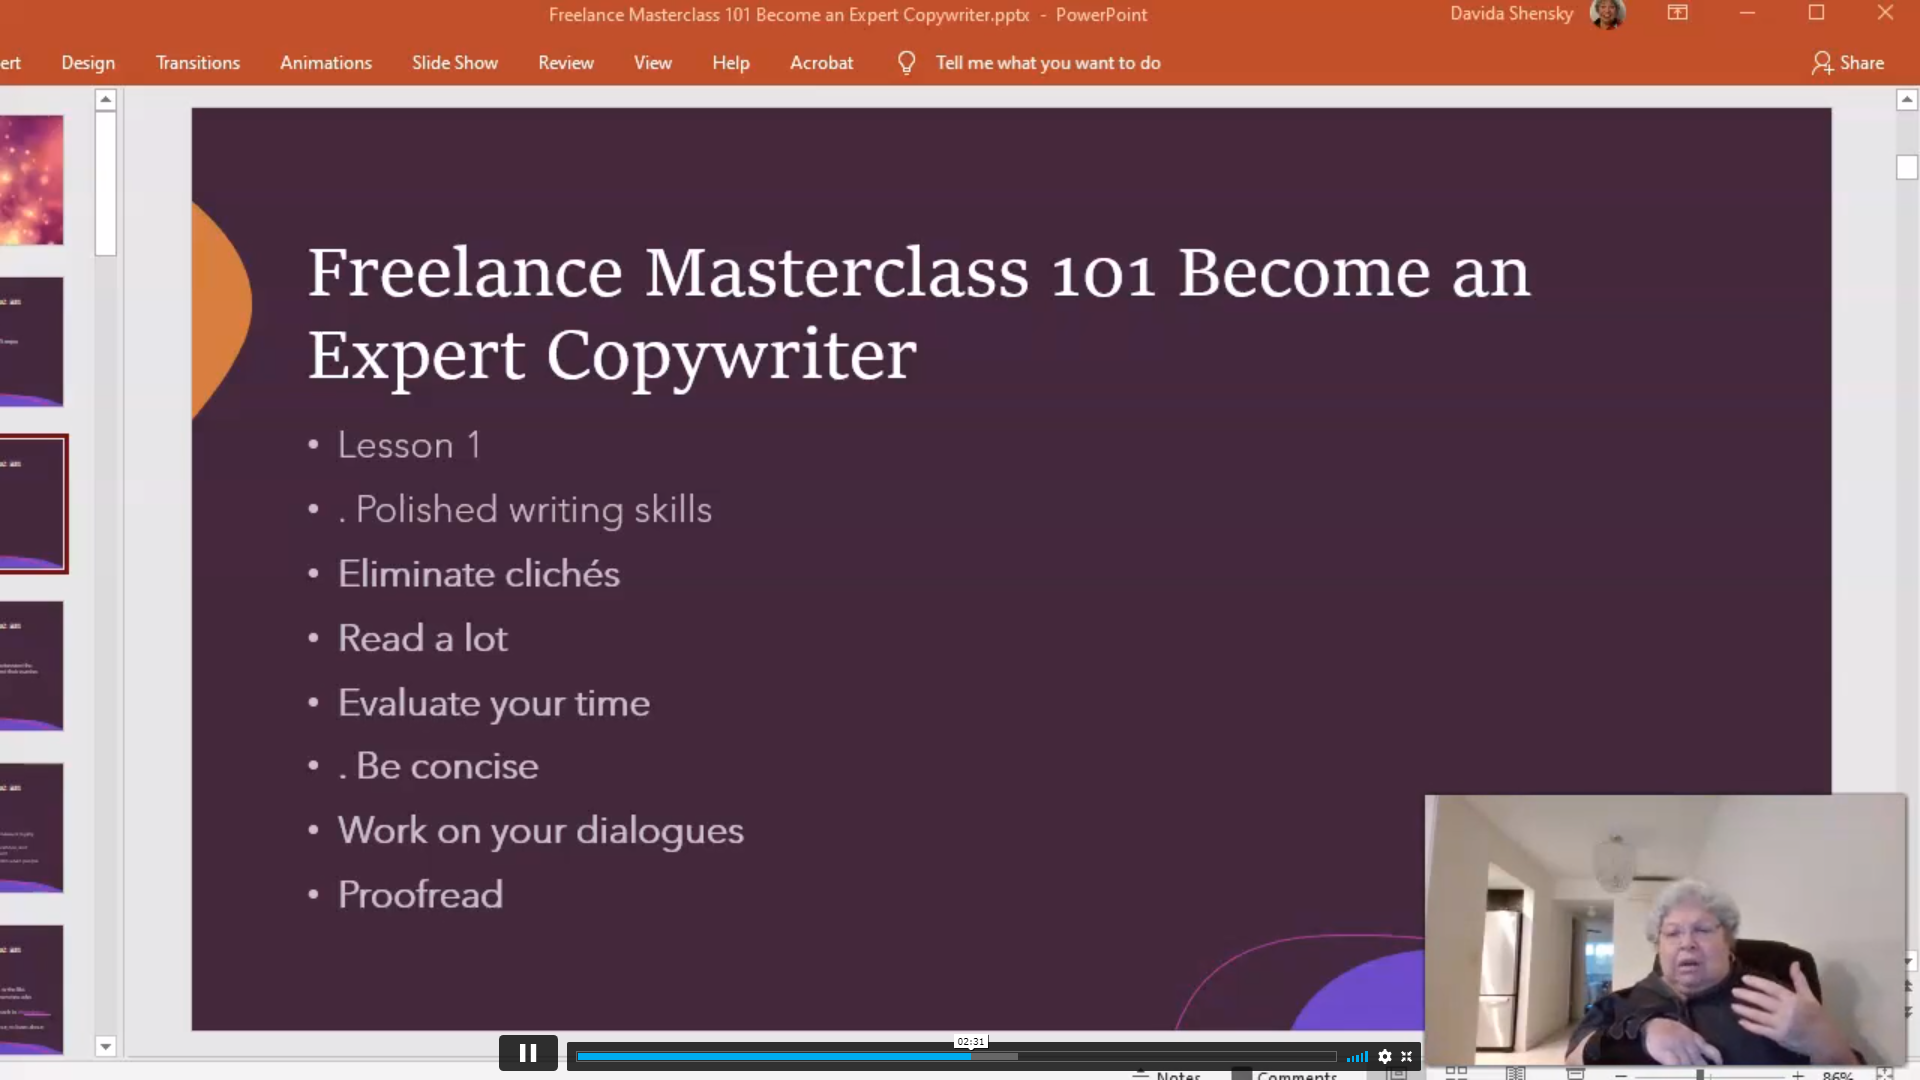Click the Share person icon
This screenshot has height=1080, width=1920.
1821,63
